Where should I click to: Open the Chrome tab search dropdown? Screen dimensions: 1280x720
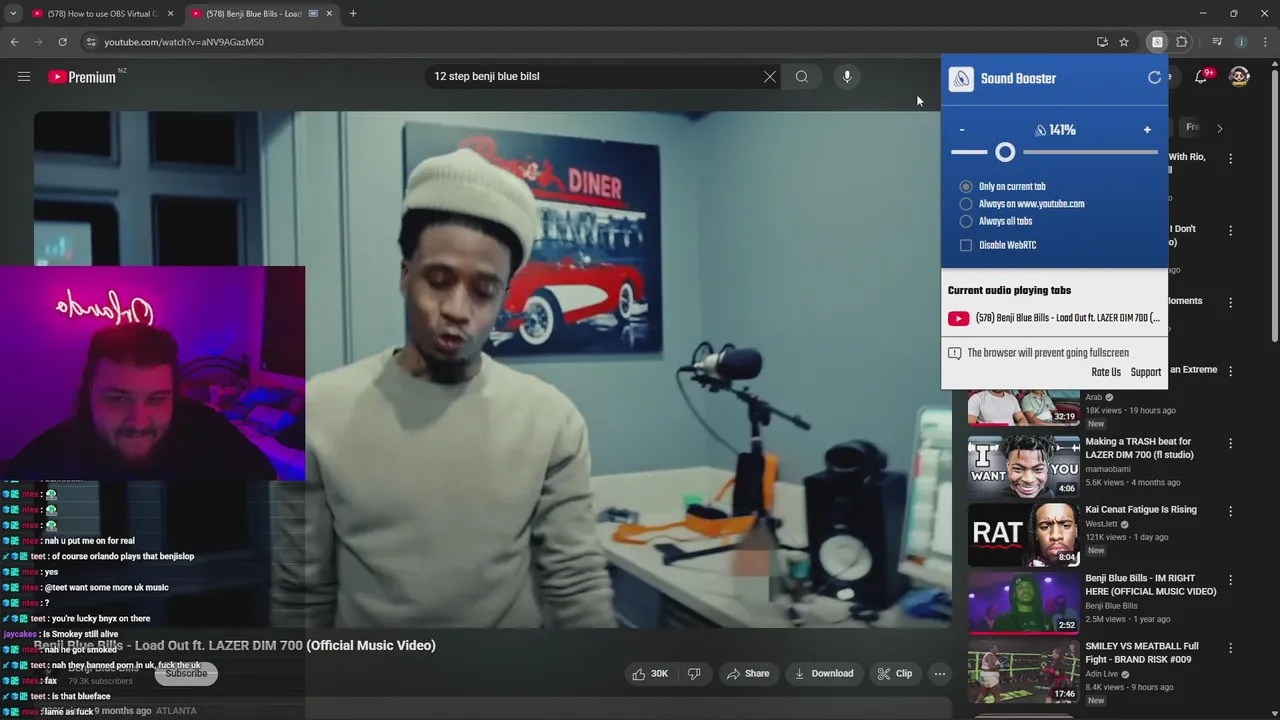tap(13, 14)
